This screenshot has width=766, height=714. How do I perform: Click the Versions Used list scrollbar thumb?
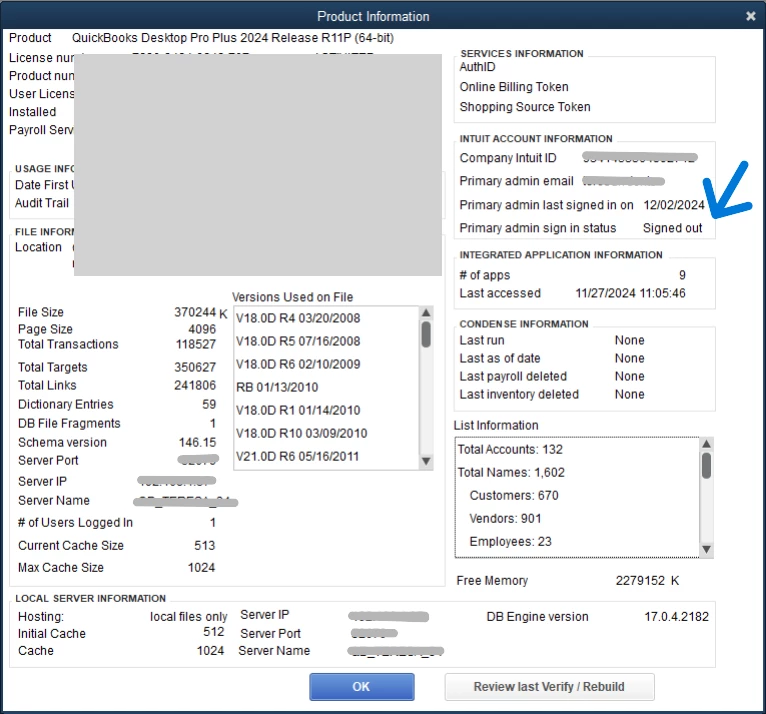[426, 335]
